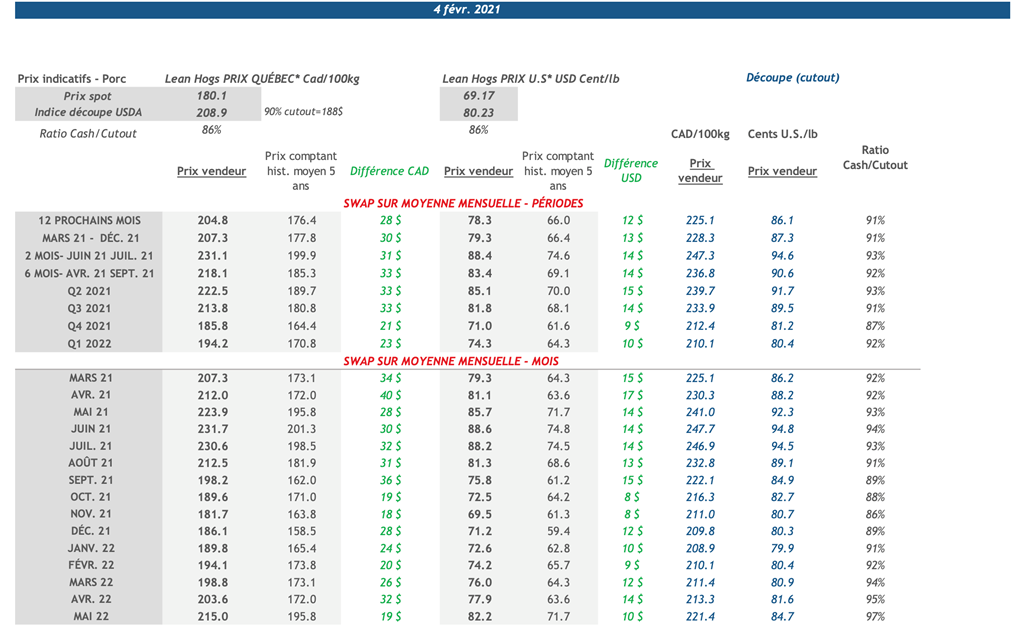Click the Q2 2021 row label
This screenshot has width=1024, height=627.
pos(90,291)
